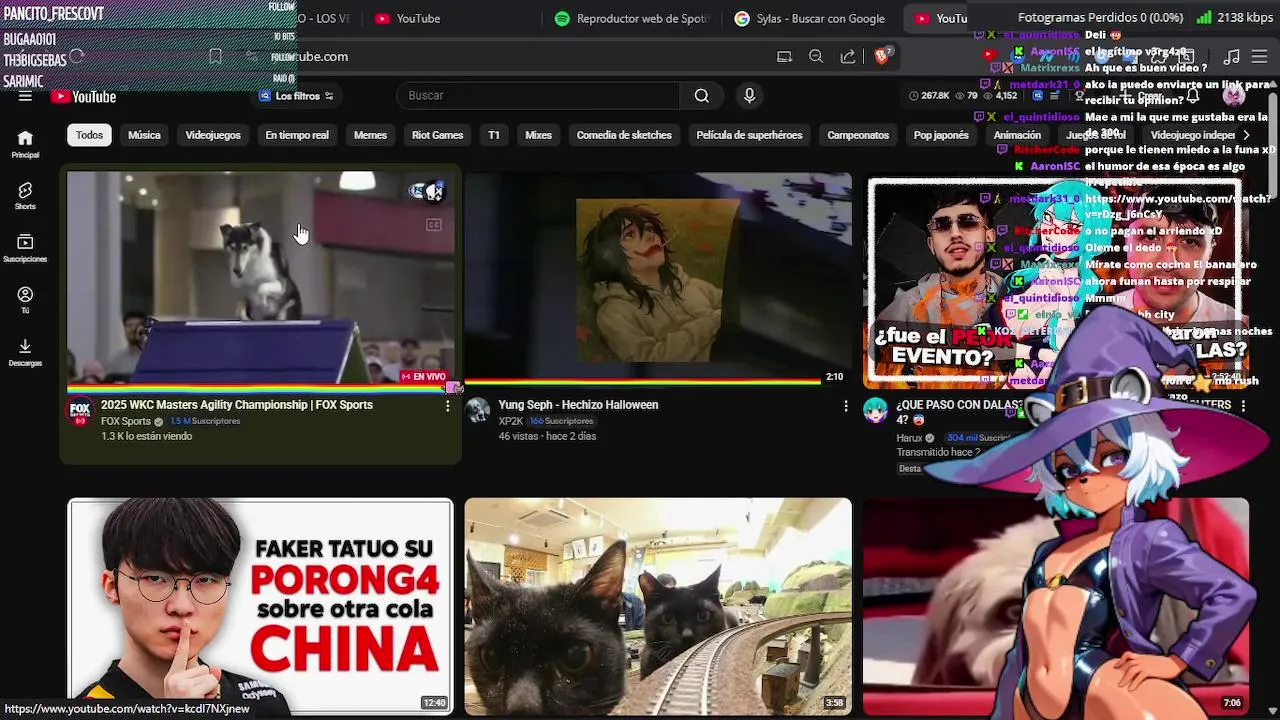Open Shorts from the sidebar
1280x720 pixels.
[25, 196]
